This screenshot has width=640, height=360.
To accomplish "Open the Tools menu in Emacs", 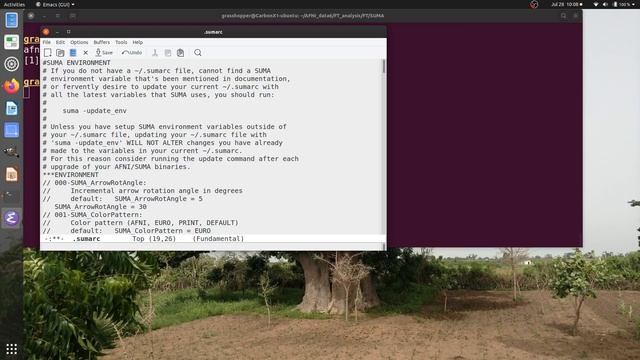I will pyautogui.click(x=121, y=42).
